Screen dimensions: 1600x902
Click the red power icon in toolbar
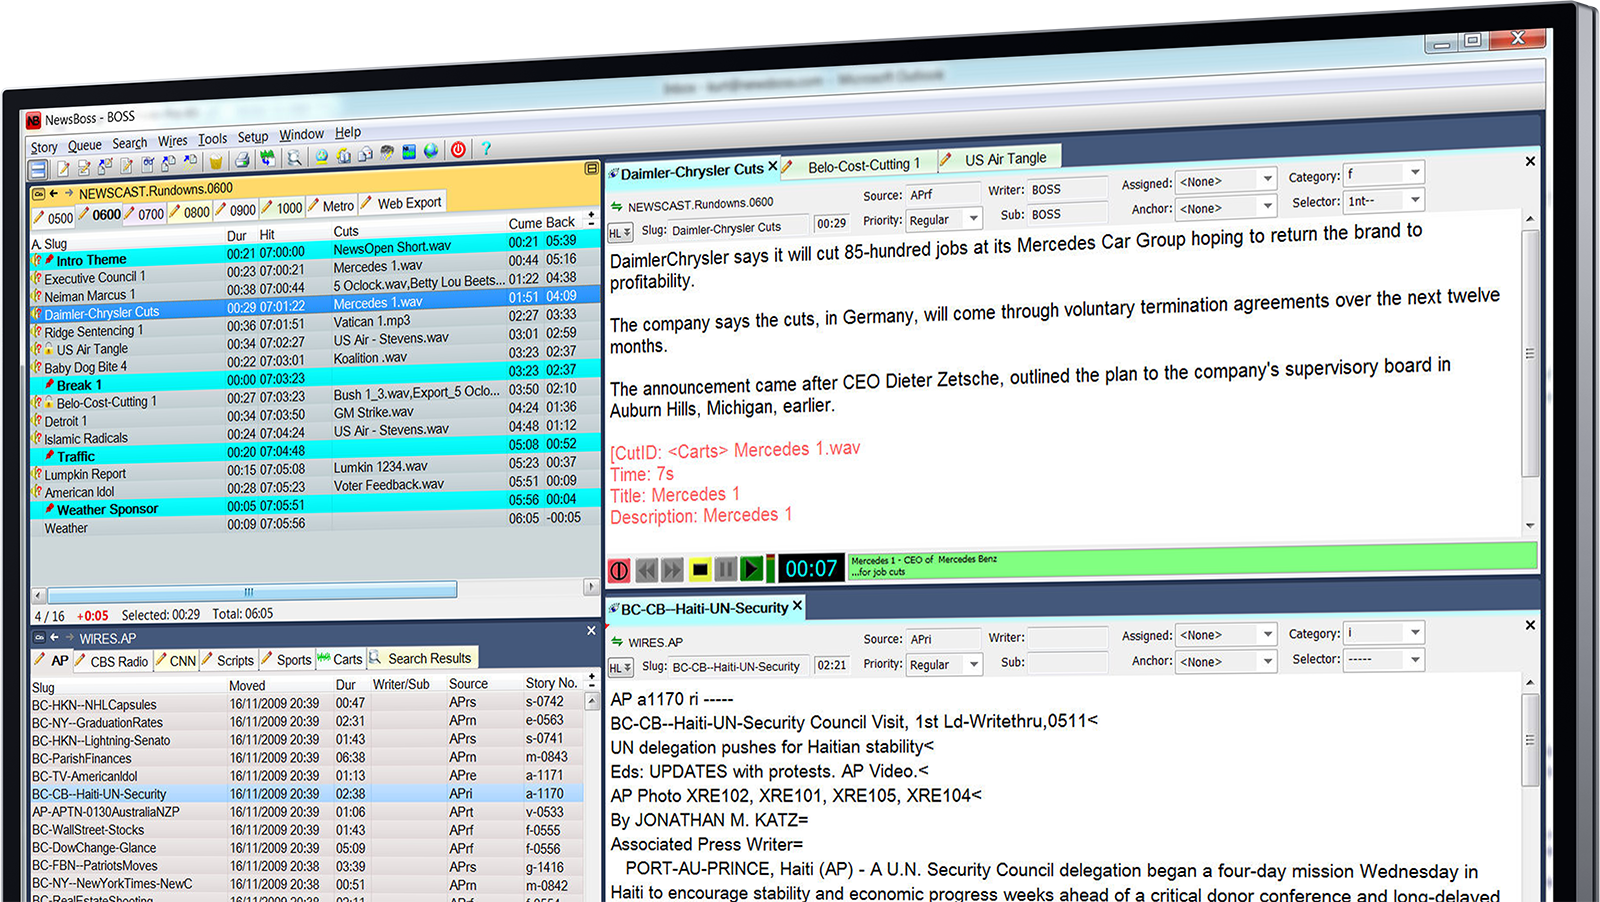click(x=458, y=150)
